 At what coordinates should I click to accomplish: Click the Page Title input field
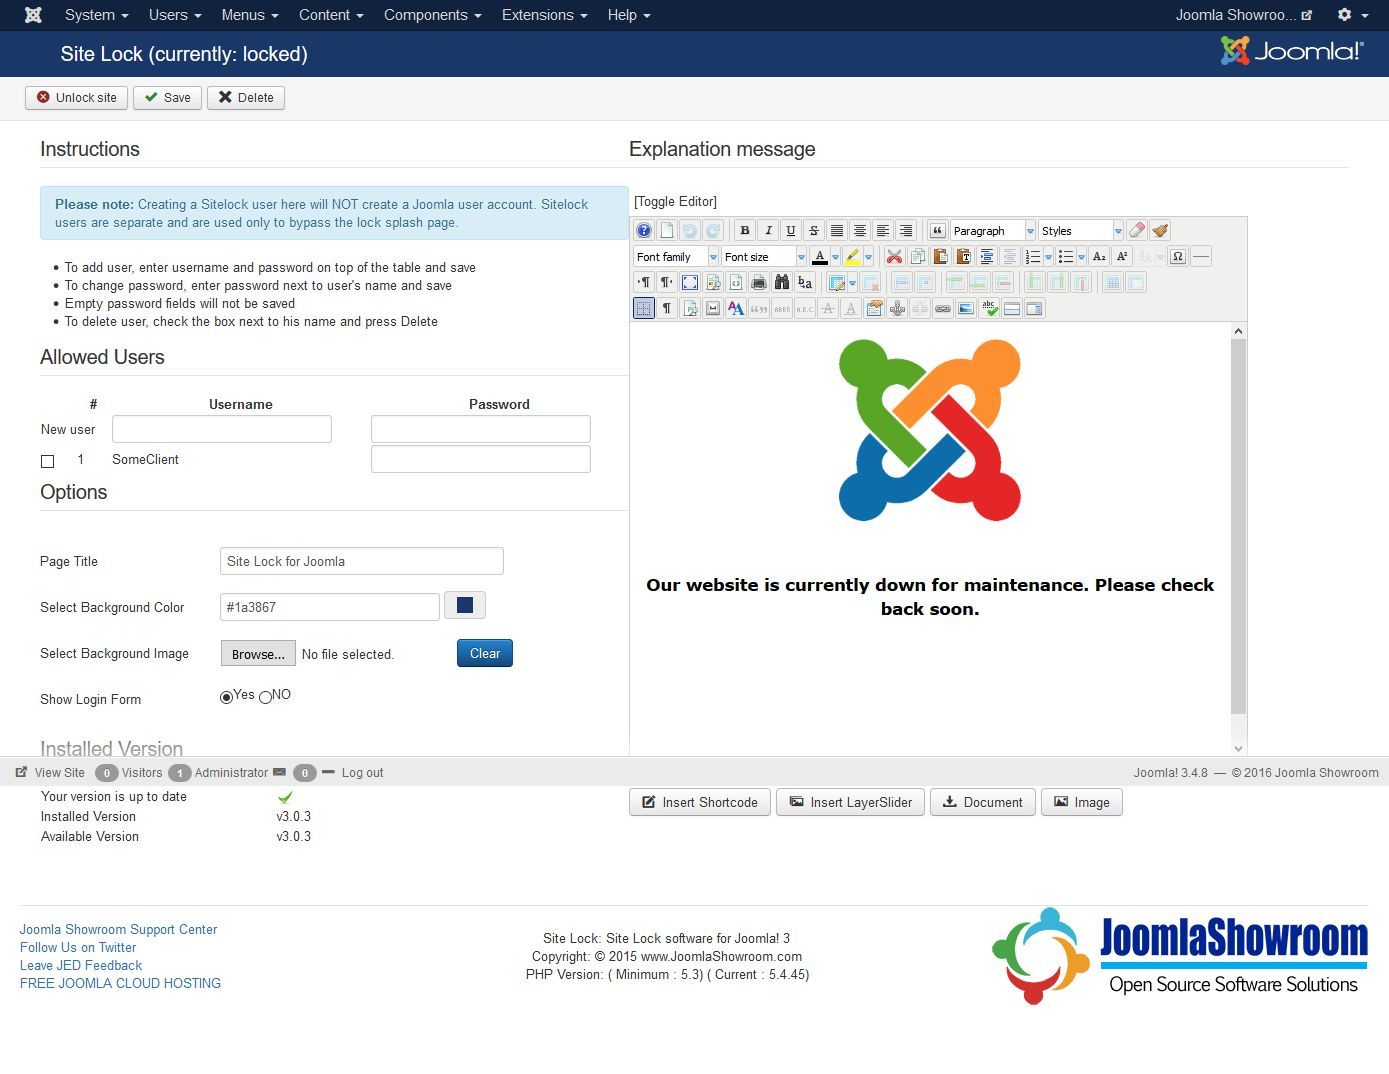pyautogui.click(x=362, y=561)
